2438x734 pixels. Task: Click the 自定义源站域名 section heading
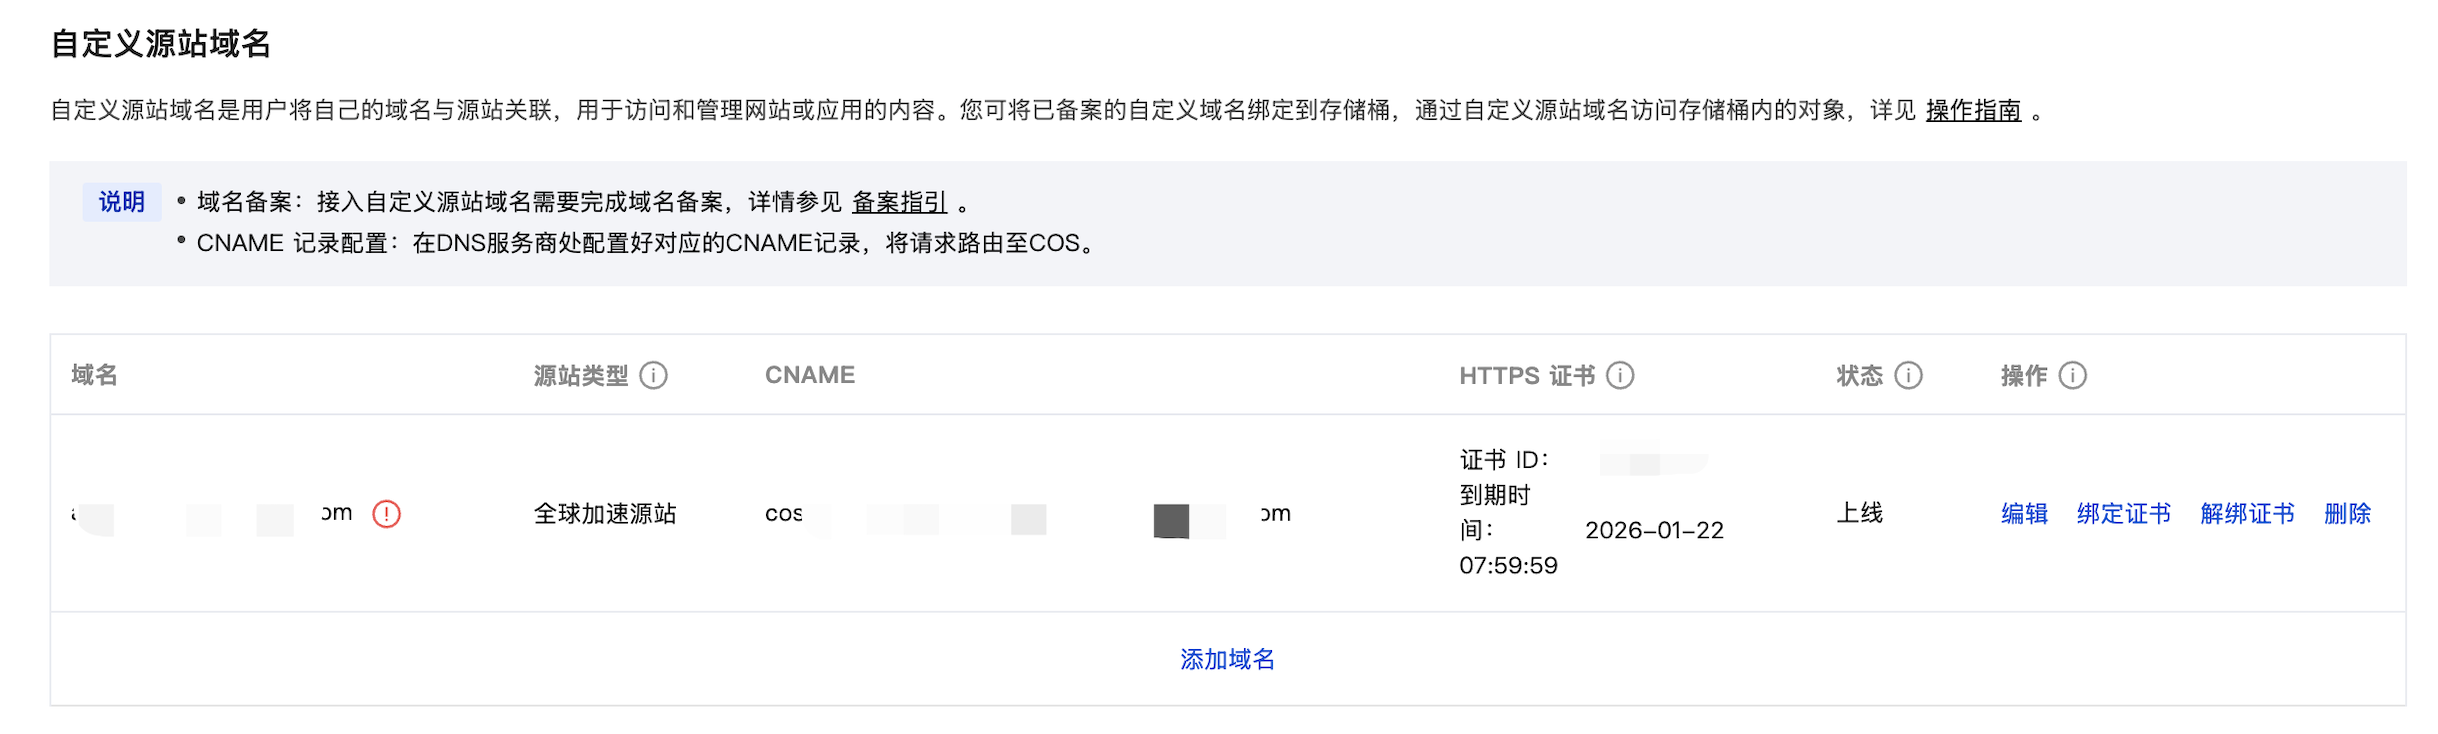(161, 44)
